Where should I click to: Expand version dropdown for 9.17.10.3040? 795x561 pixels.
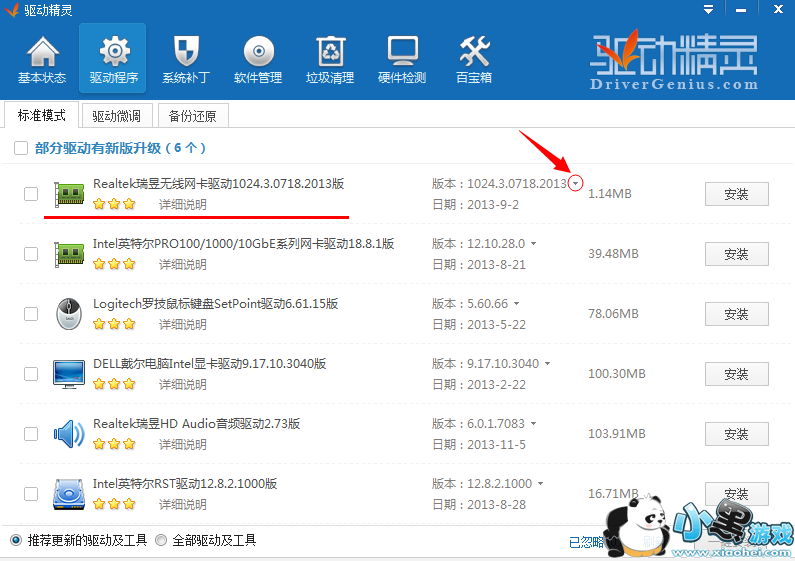click(x=548, y=363)
